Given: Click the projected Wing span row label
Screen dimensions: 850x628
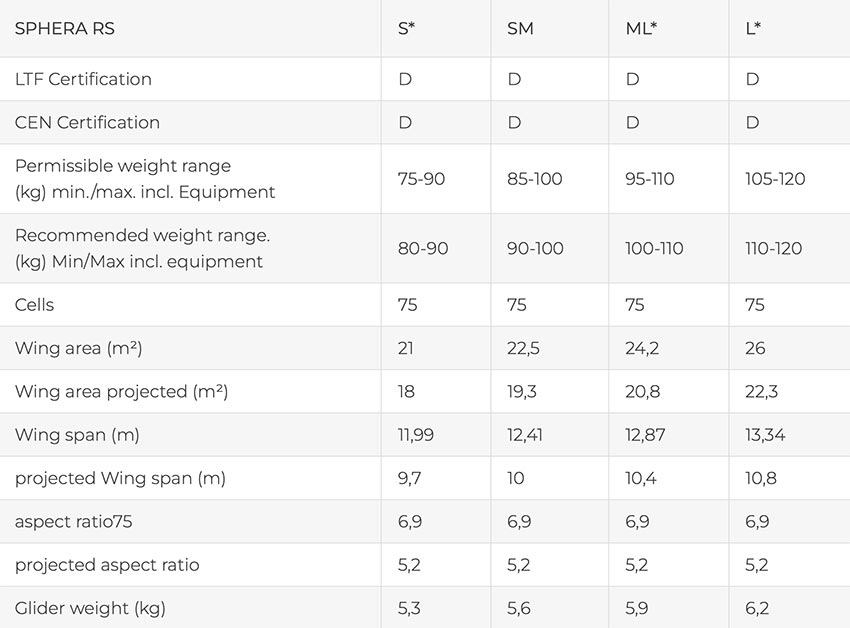Looking at the screenshot, I should [x=120, y=478].
